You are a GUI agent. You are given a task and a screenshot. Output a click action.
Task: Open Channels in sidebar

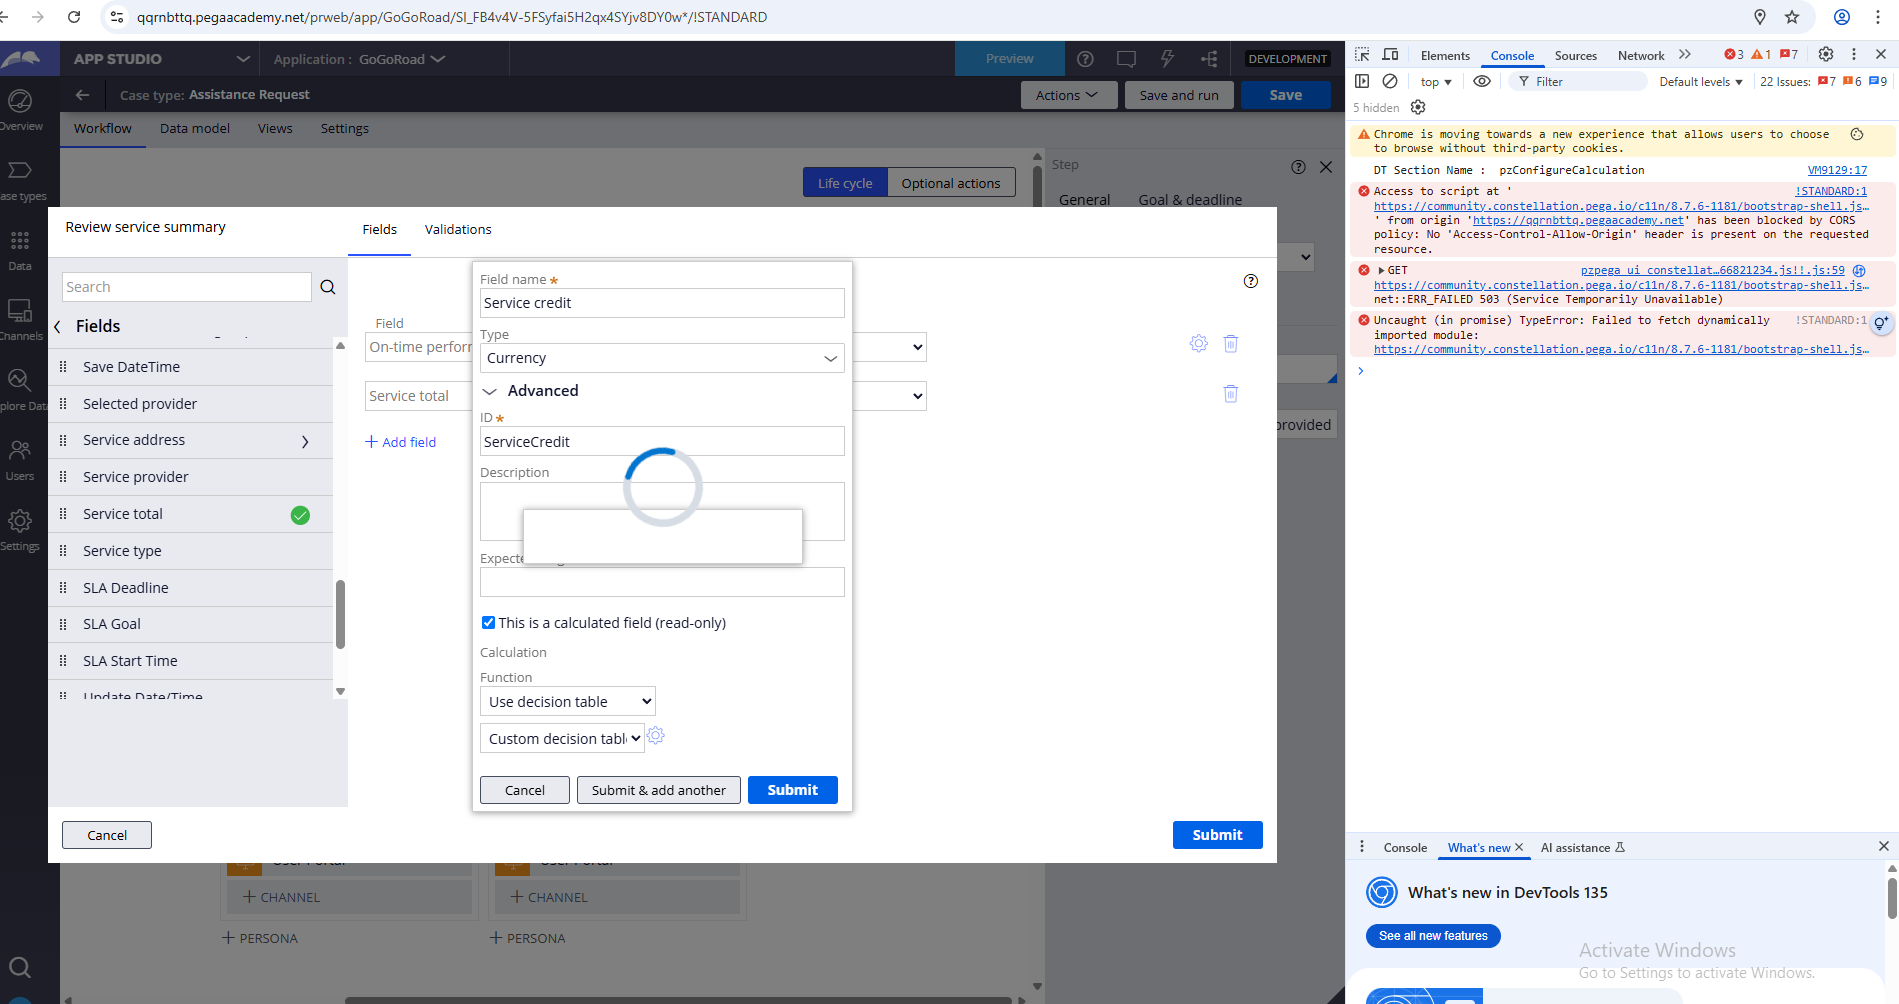[x=20, y=310]
